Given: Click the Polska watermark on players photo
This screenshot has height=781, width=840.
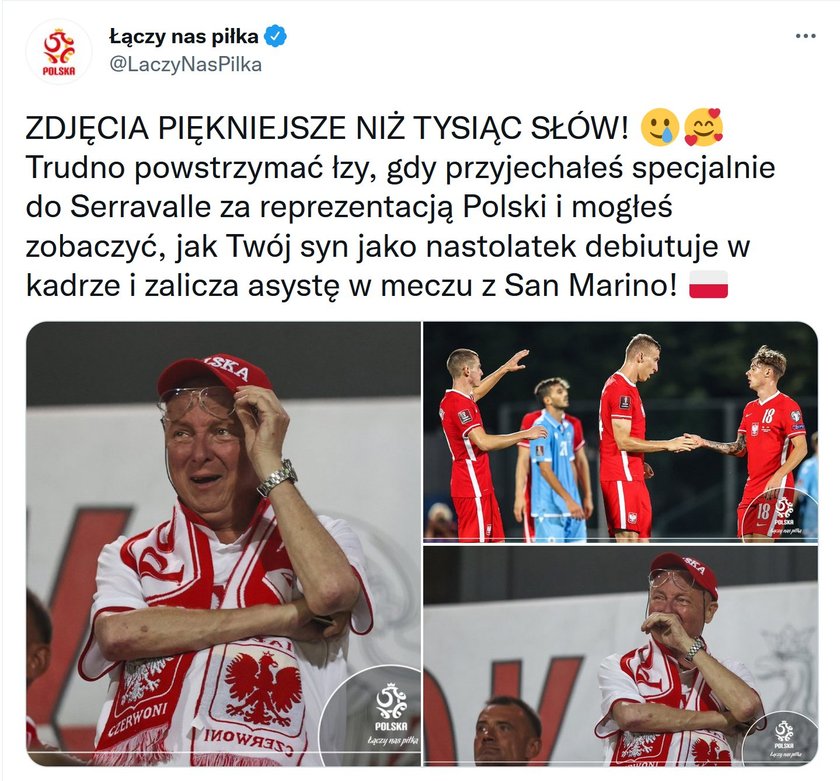Looking at the screenshot, I should [x=784, y=516].
